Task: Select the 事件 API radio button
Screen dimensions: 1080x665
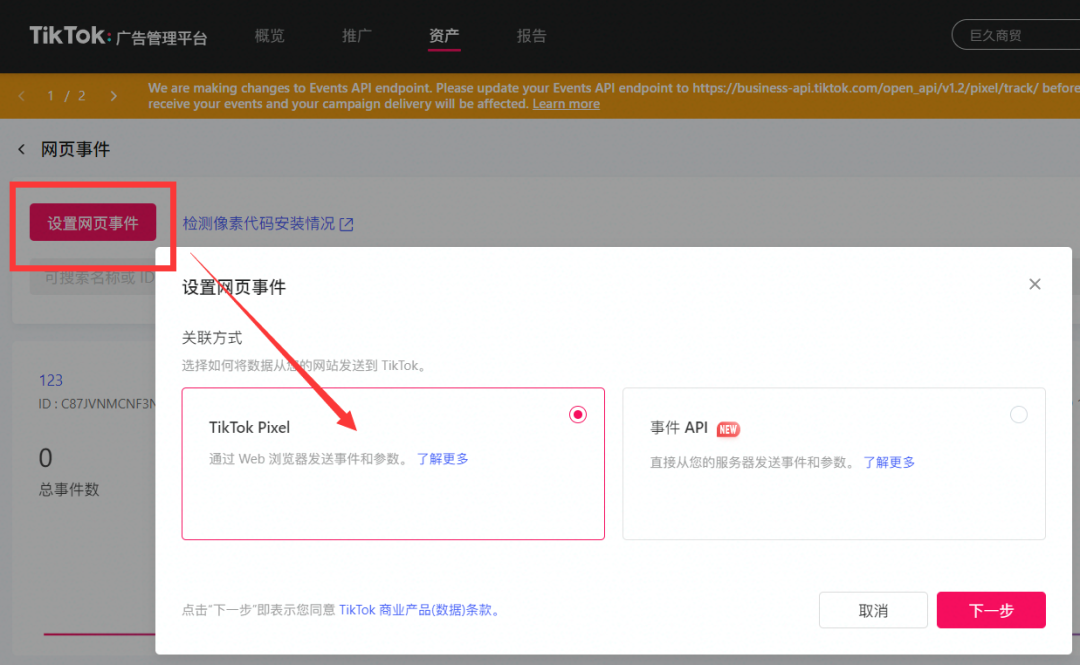Action: pyautogui.click(x=1019, y=414)
